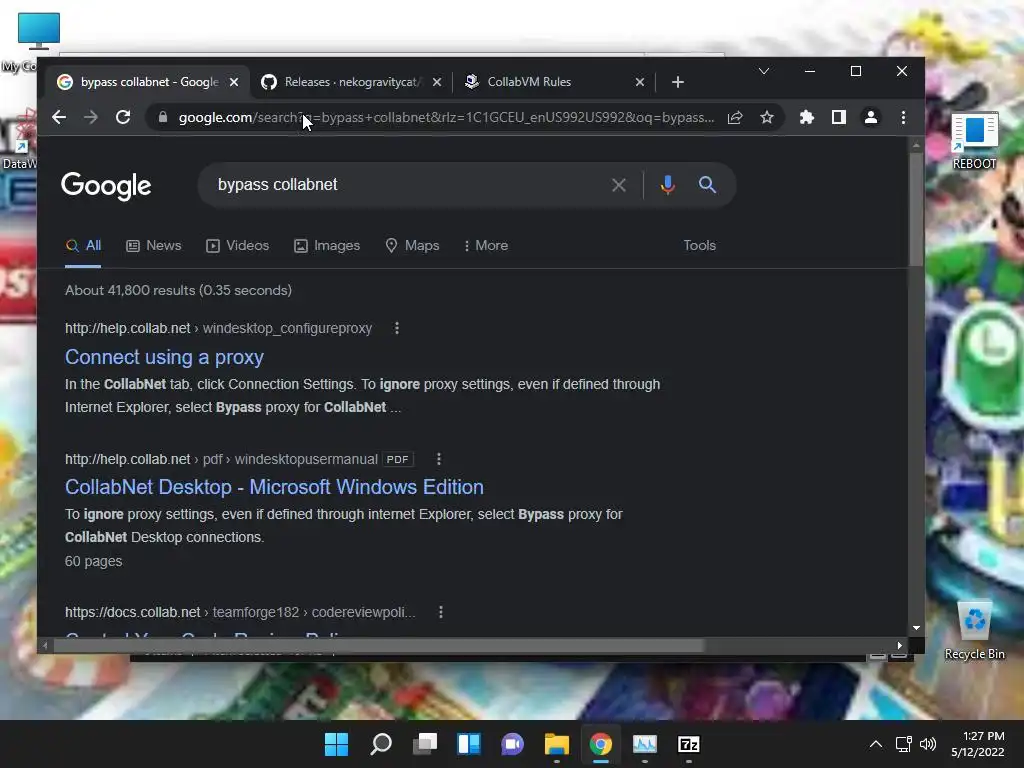
Task: Switch to Videos results
Action: click(x=238, y=246)
